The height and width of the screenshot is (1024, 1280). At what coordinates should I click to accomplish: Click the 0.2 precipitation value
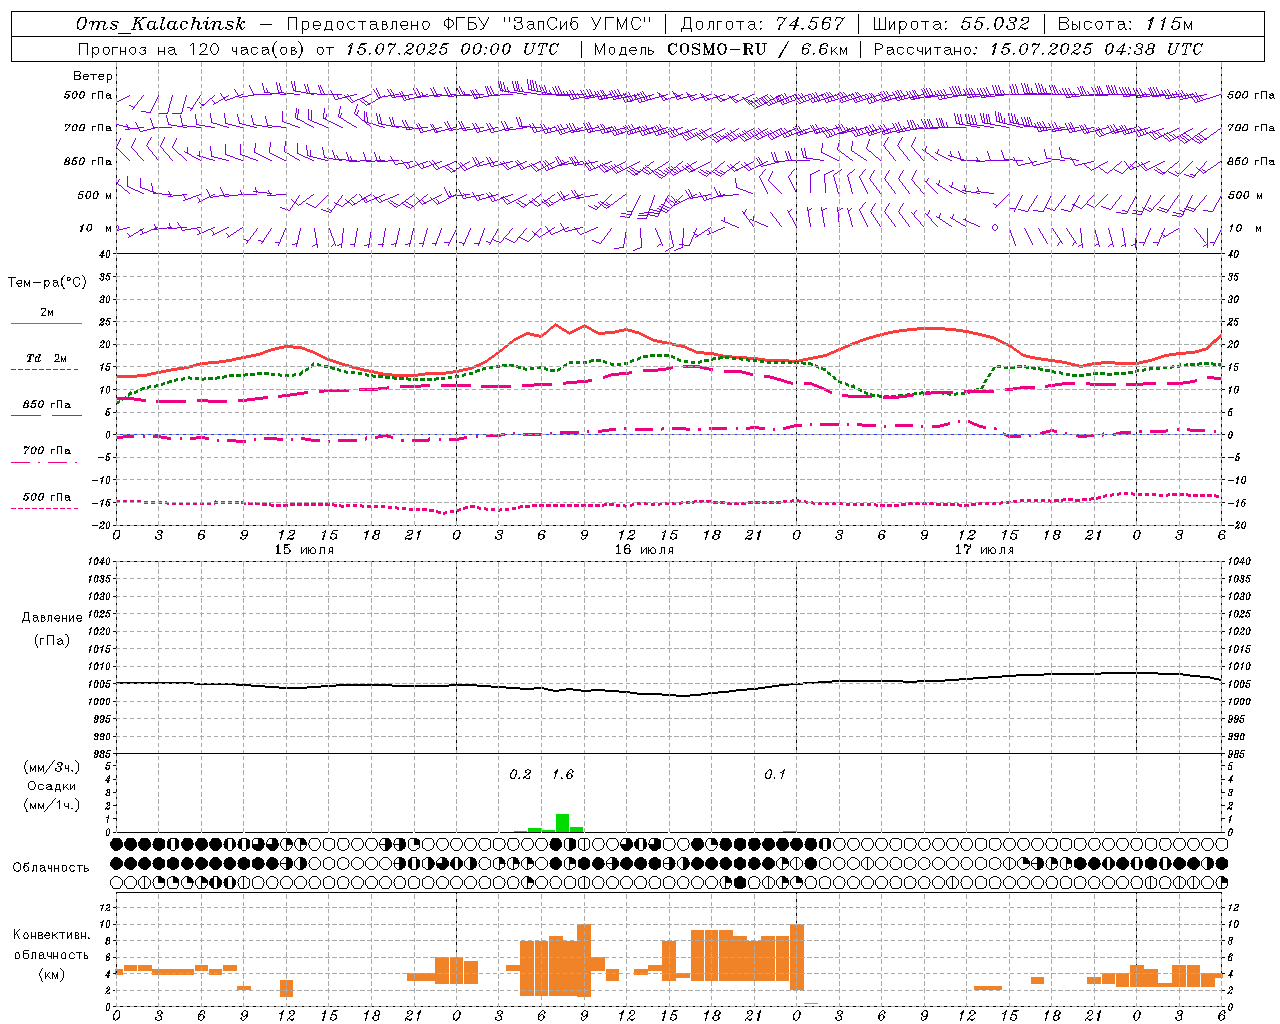click(x=520, y=774)
